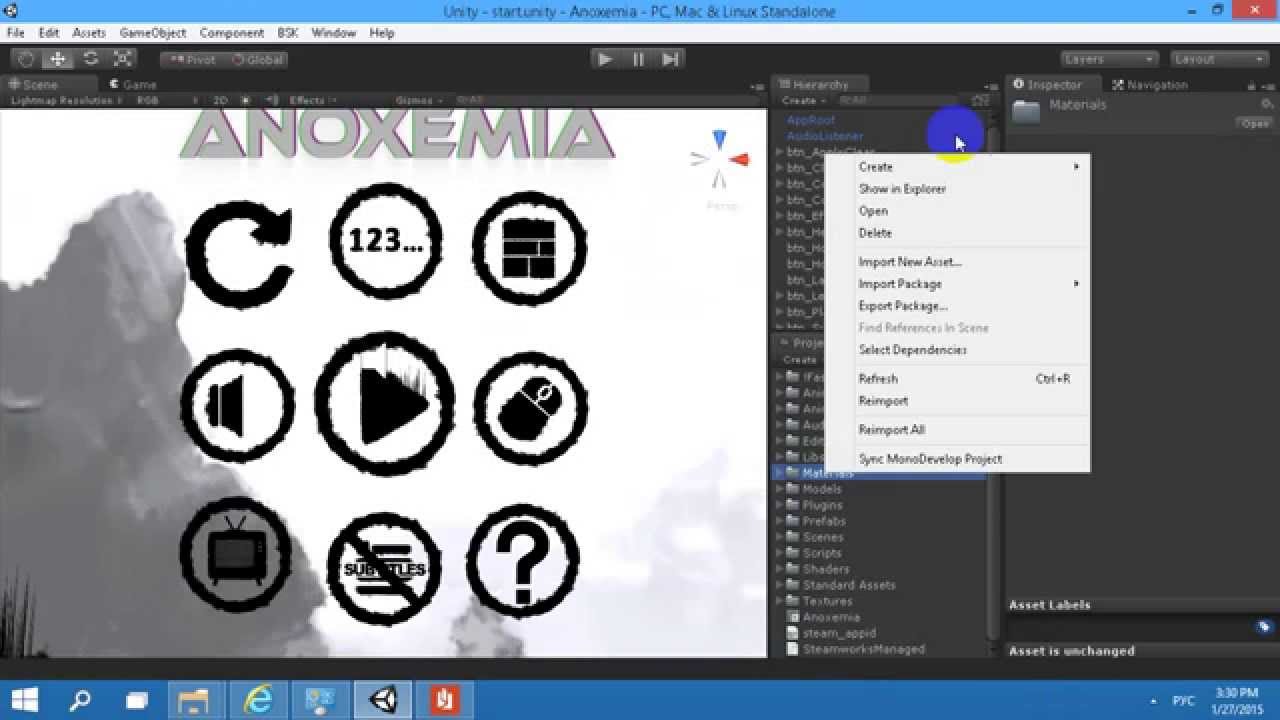Open the Effects dropdown in scene bar
The image size is (1280, 720).
tap(313, 100)
